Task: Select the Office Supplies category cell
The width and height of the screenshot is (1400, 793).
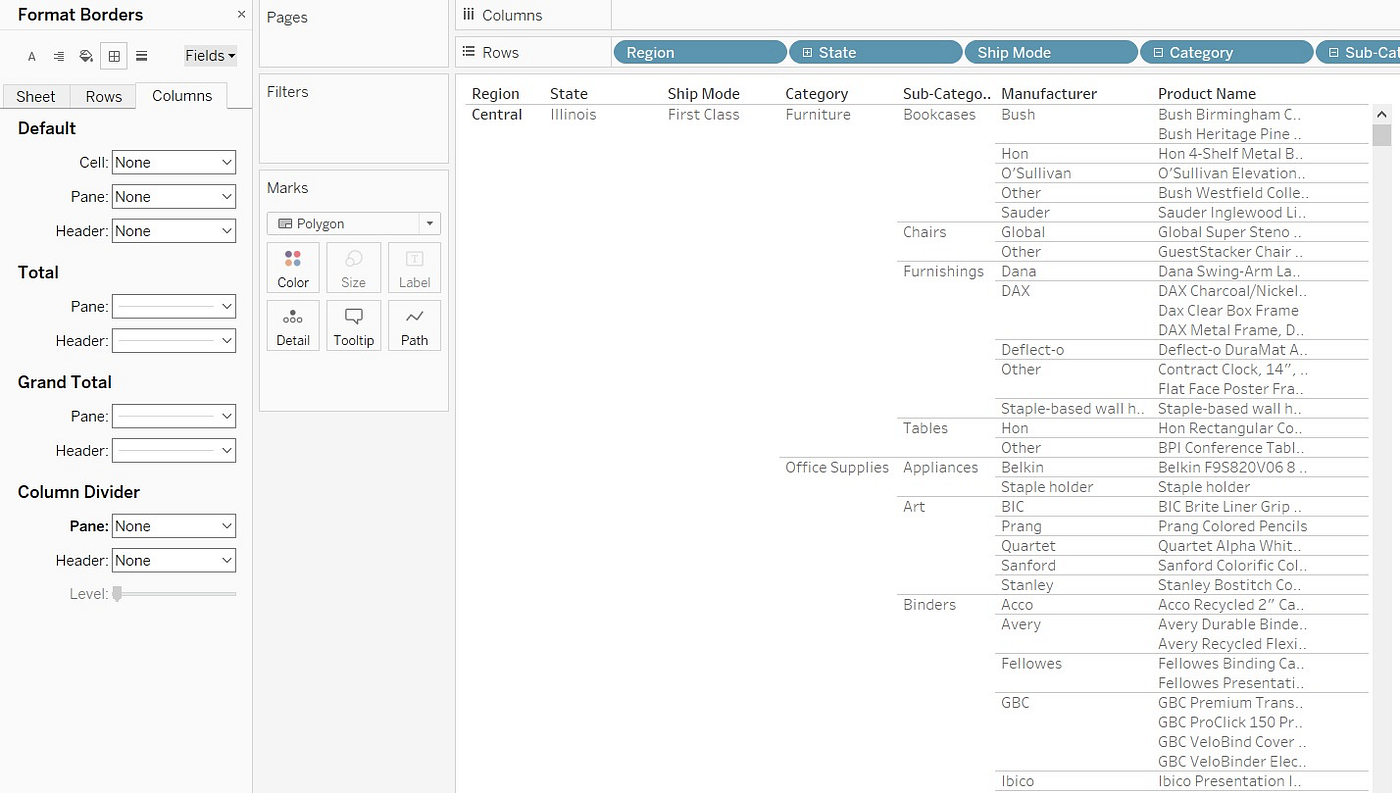Action: 837,467
